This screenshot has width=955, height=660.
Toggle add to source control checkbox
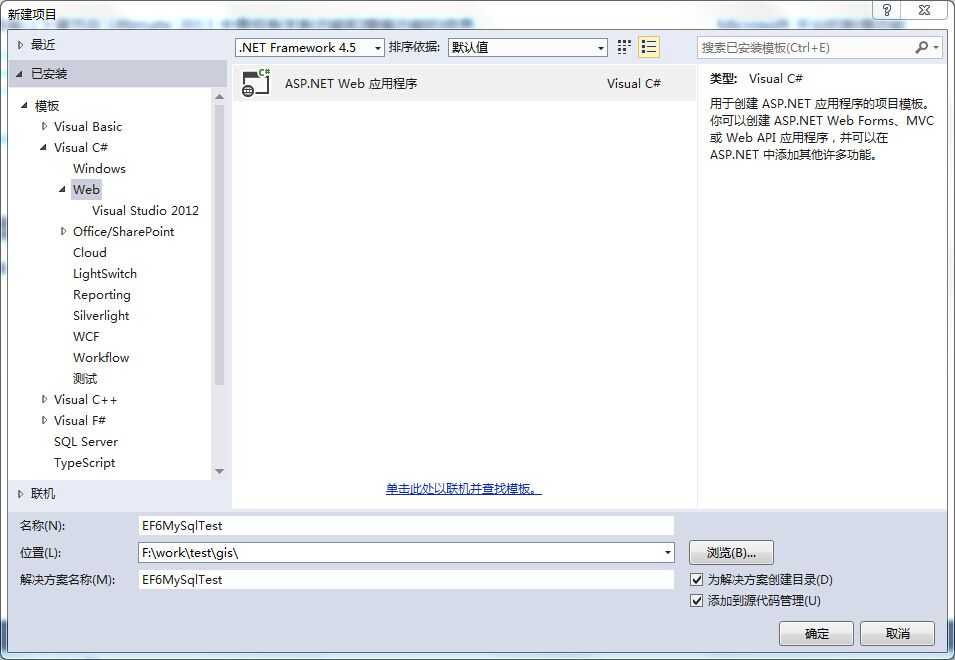click(x=697, y=600)
